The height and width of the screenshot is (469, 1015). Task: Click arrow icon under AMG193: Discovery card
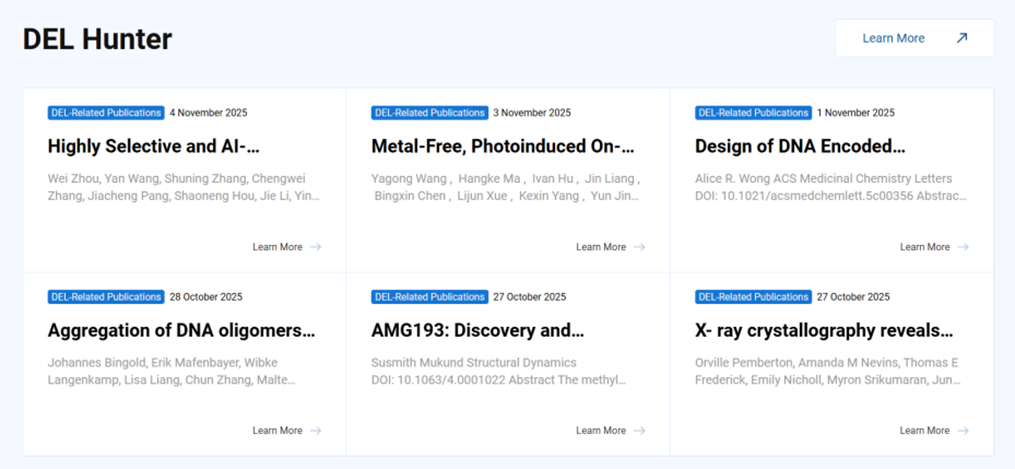[639, 431]
